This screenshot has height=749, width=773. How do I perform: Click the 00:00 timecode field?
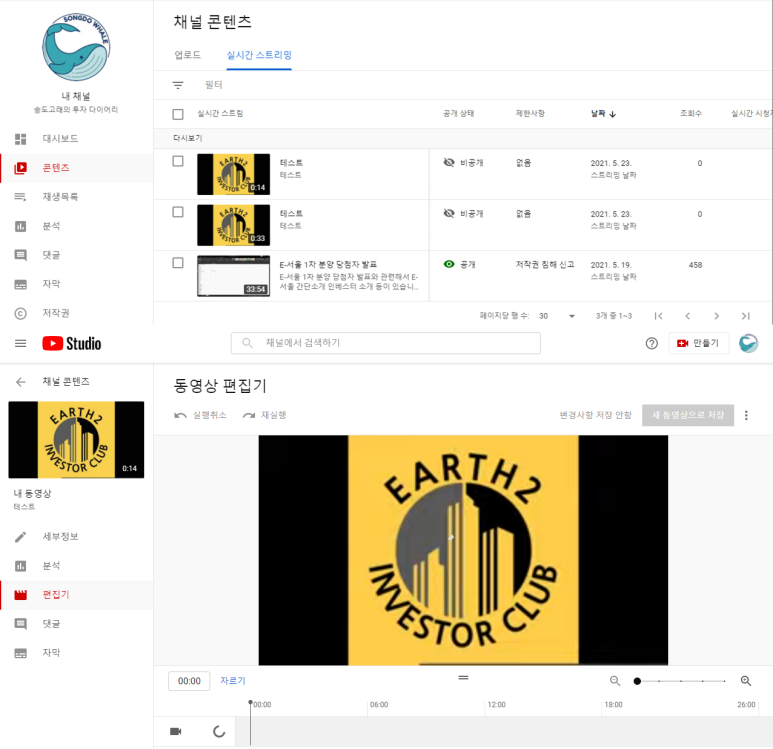[x=189, y=681]
